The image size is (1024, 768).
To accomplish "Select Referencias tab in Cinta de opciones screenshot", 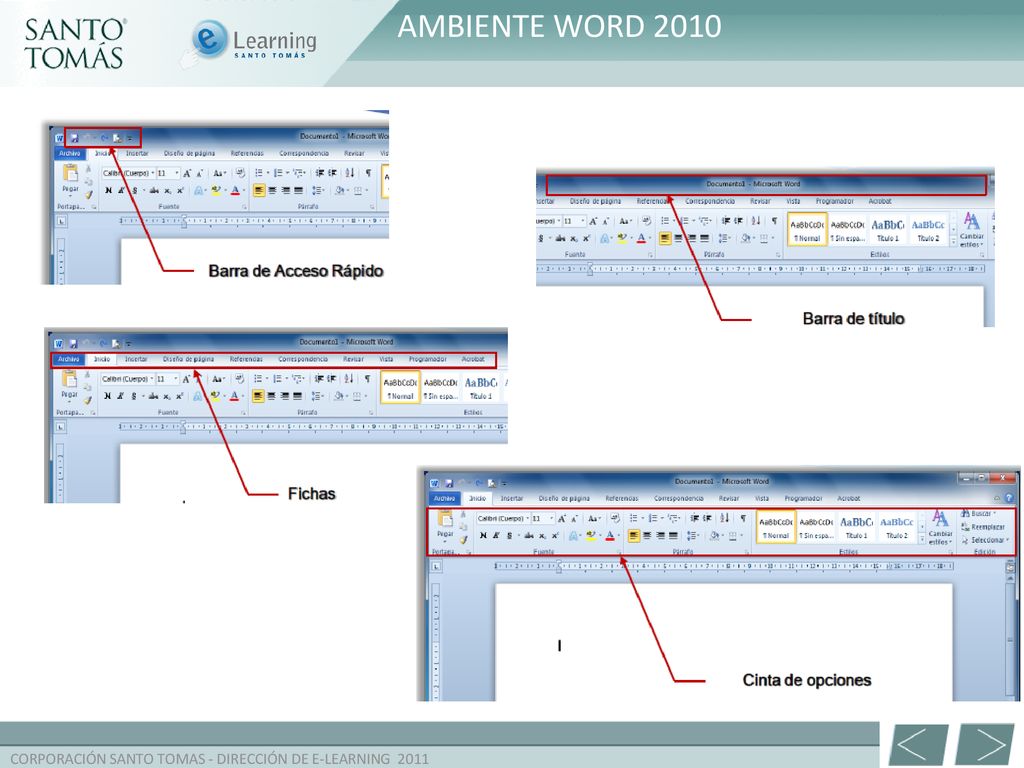I will pos(622,498).
